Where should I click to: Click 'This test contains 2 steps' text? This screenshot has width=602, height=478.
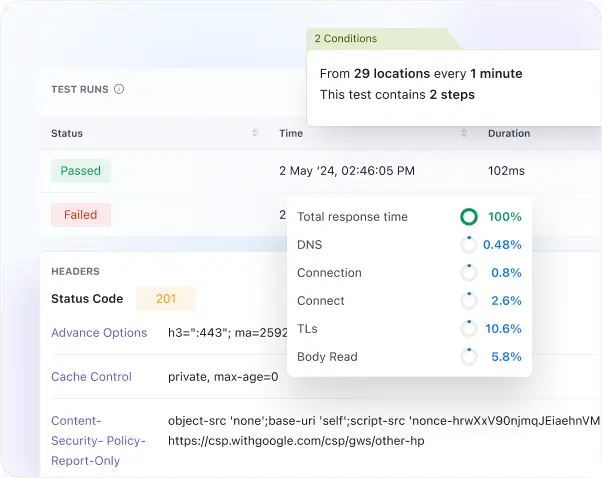[397, 94]
